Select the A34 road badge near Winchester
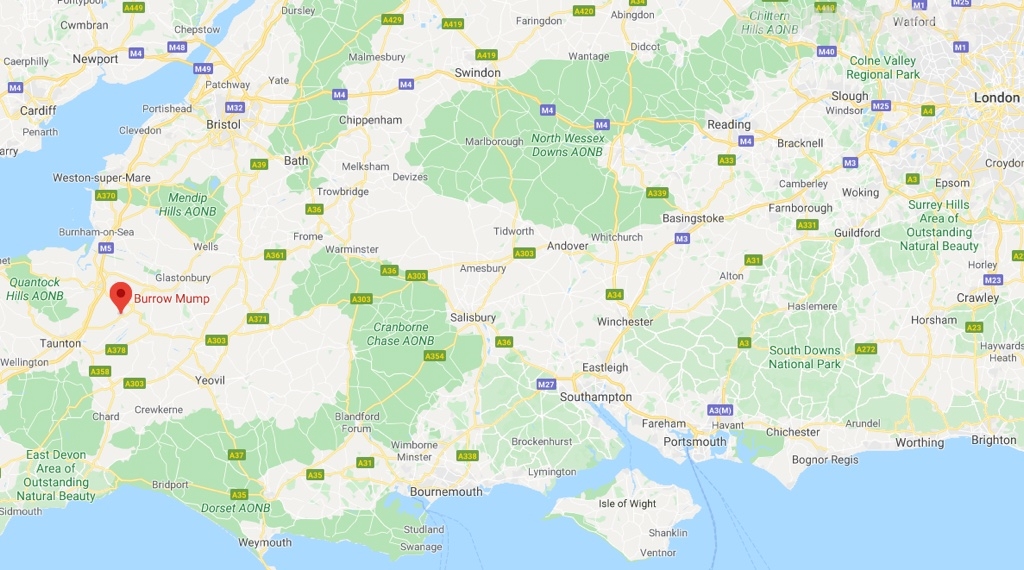 pos(614,294)
